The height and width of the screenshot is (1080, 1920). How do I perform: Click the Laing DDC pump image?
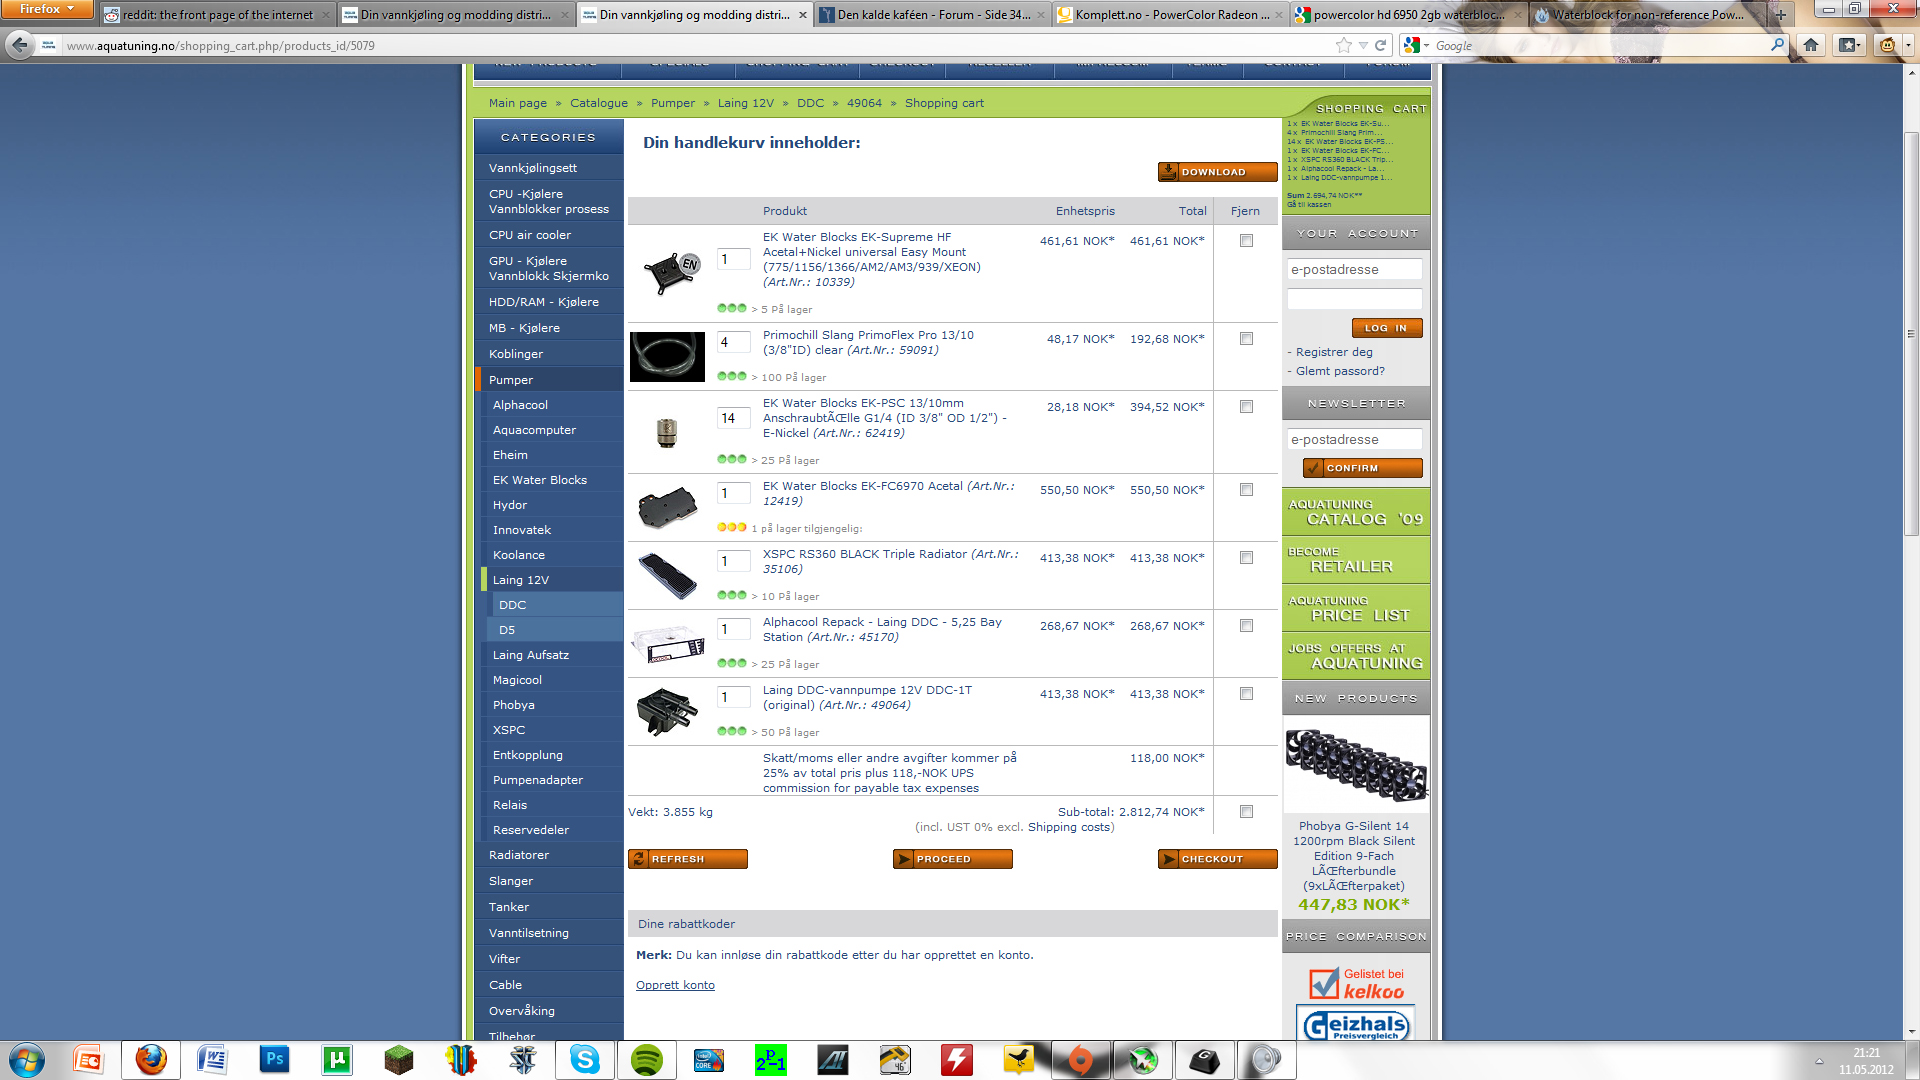667,712
